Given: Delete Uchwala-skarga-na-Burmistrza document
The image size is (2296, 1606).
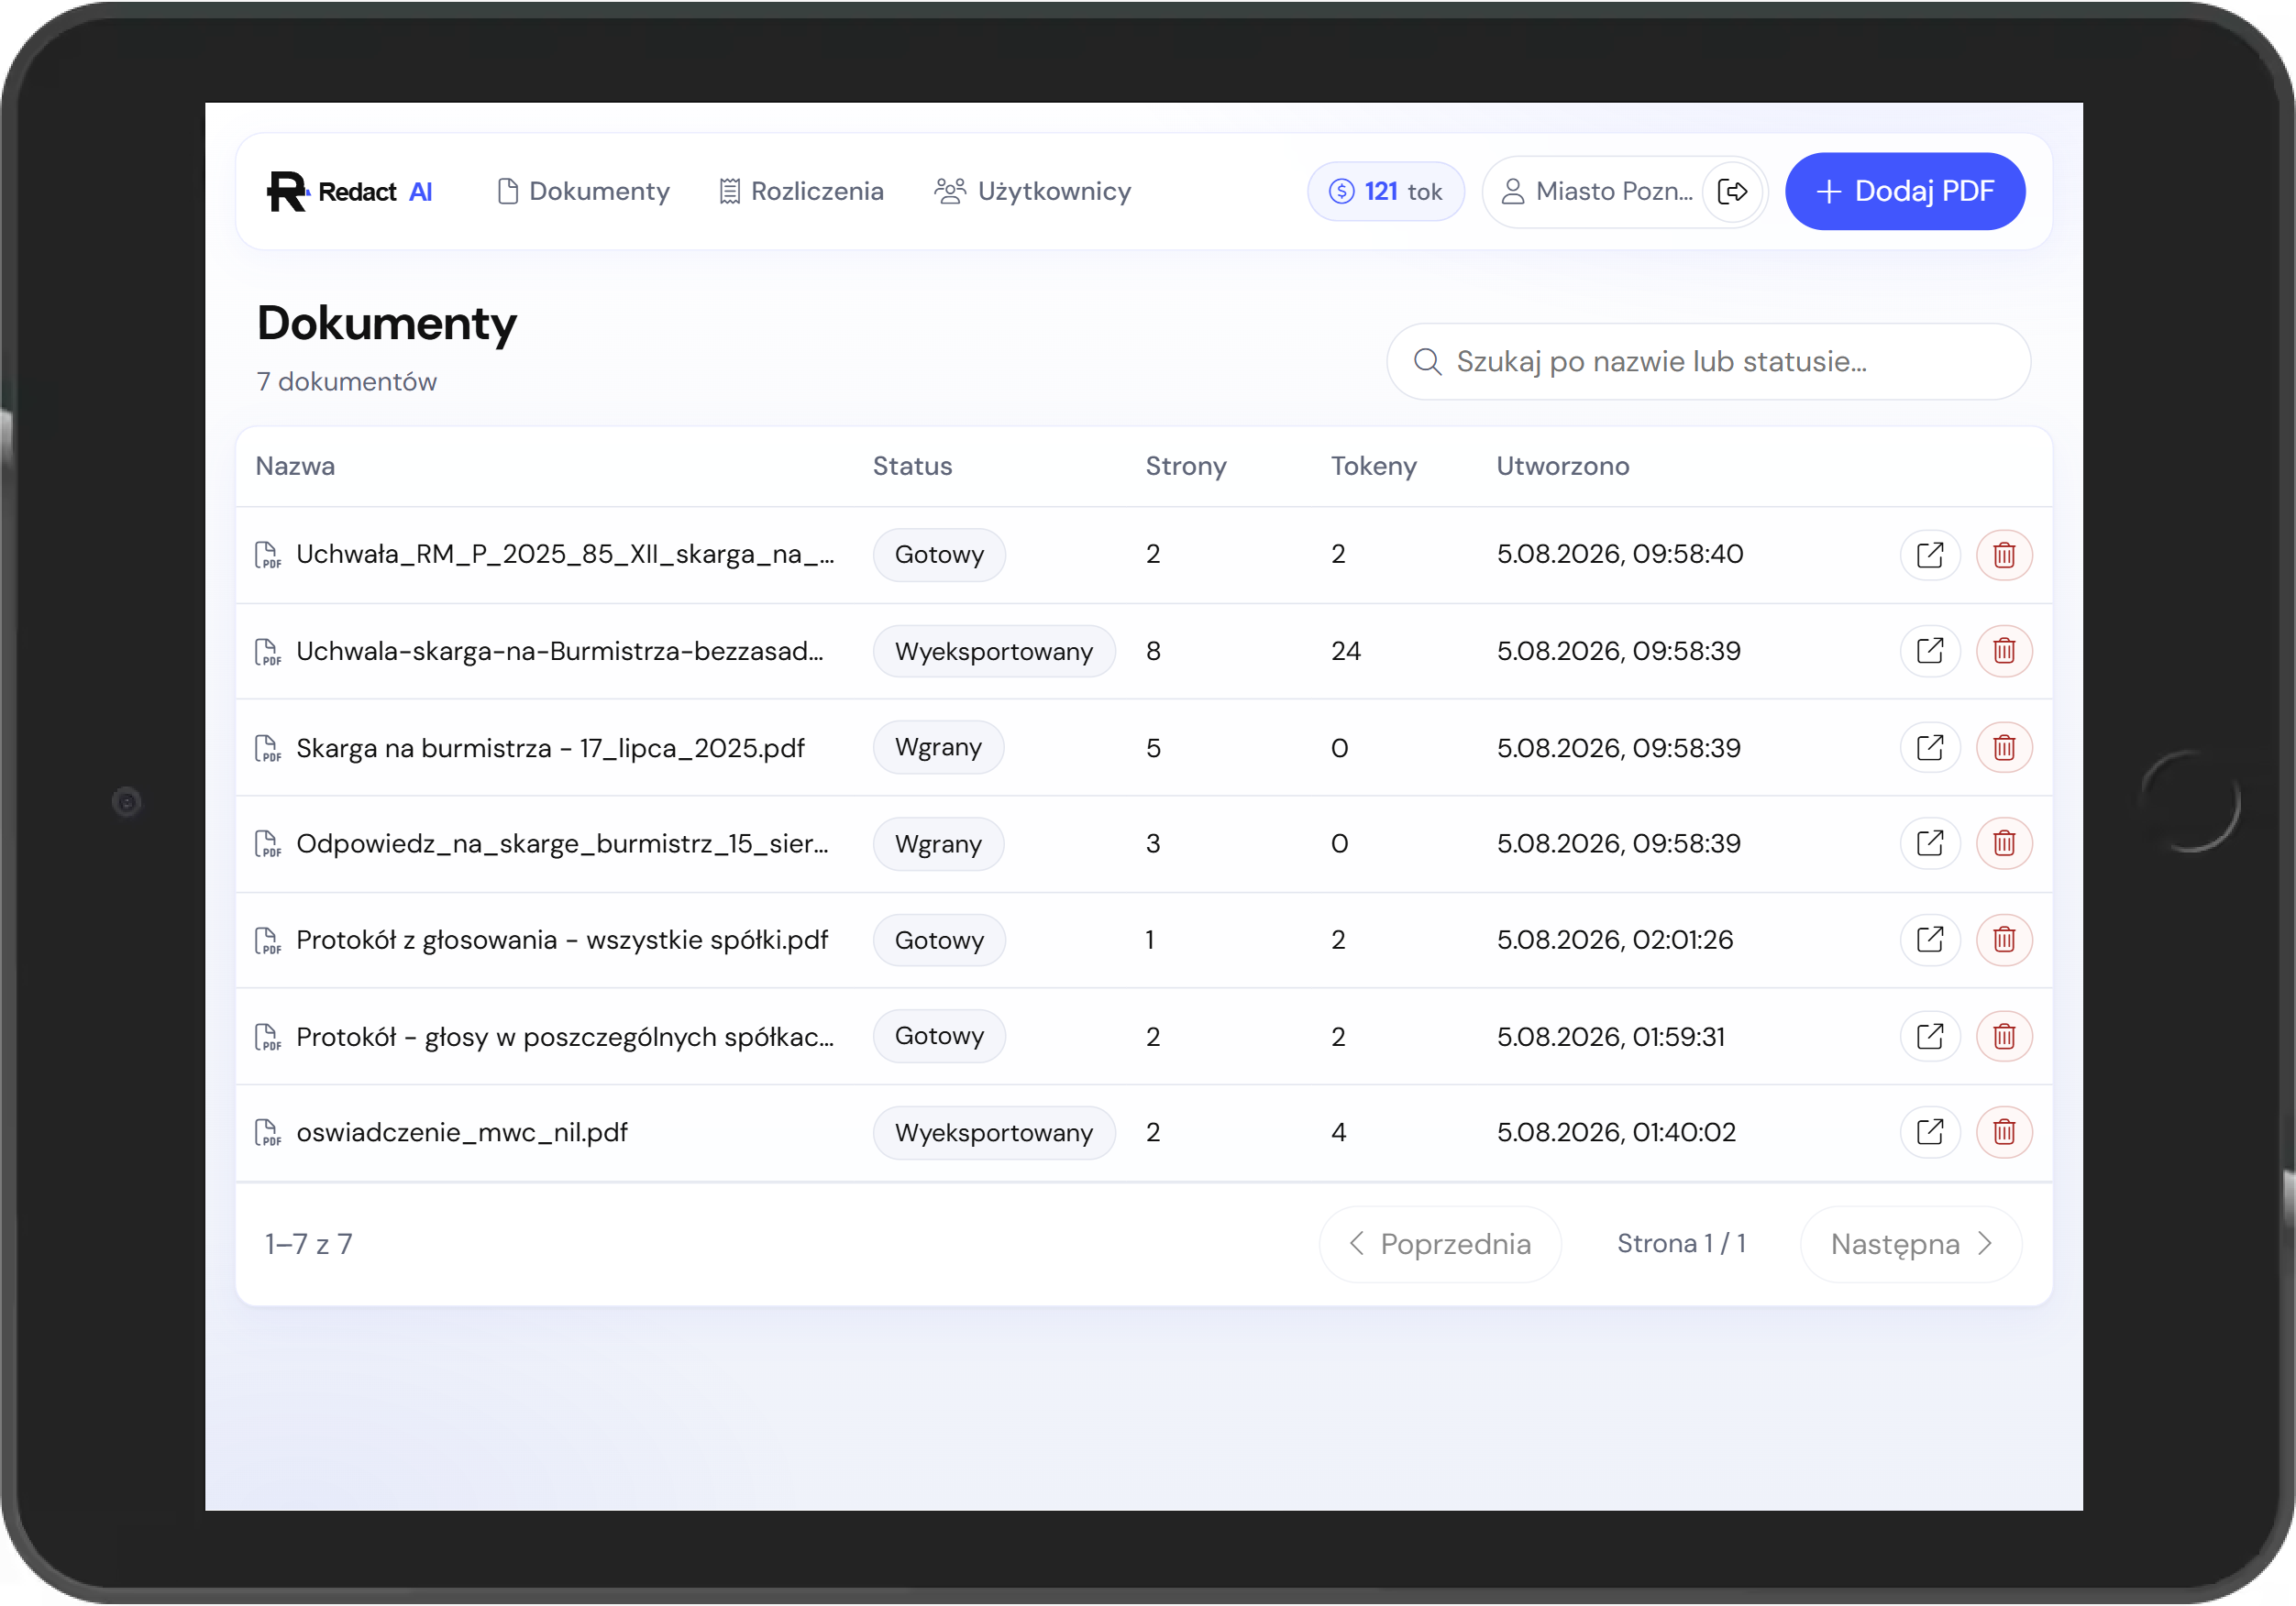Looking at the screenshot, I should point(2003,651).
